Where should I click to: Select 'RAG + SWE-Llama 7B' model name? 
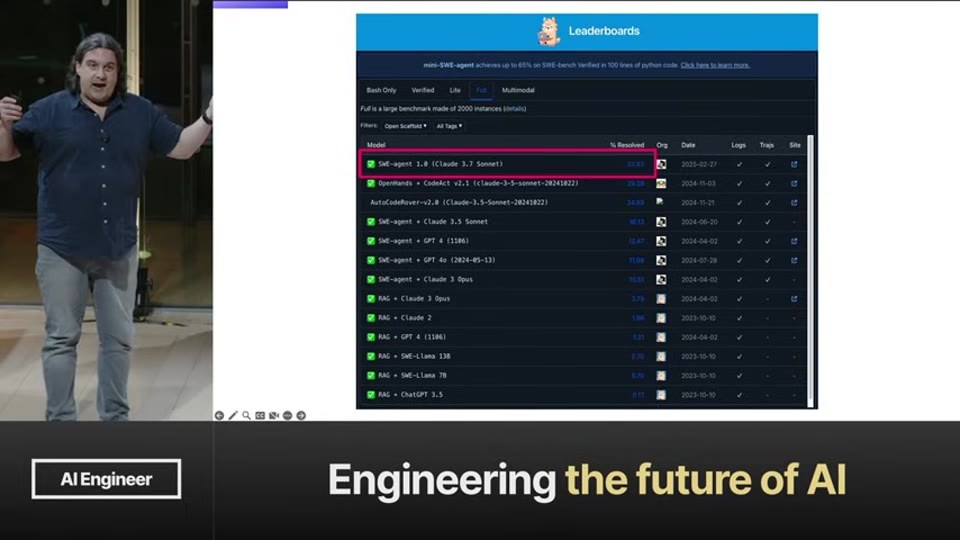[x=412, y=375]
